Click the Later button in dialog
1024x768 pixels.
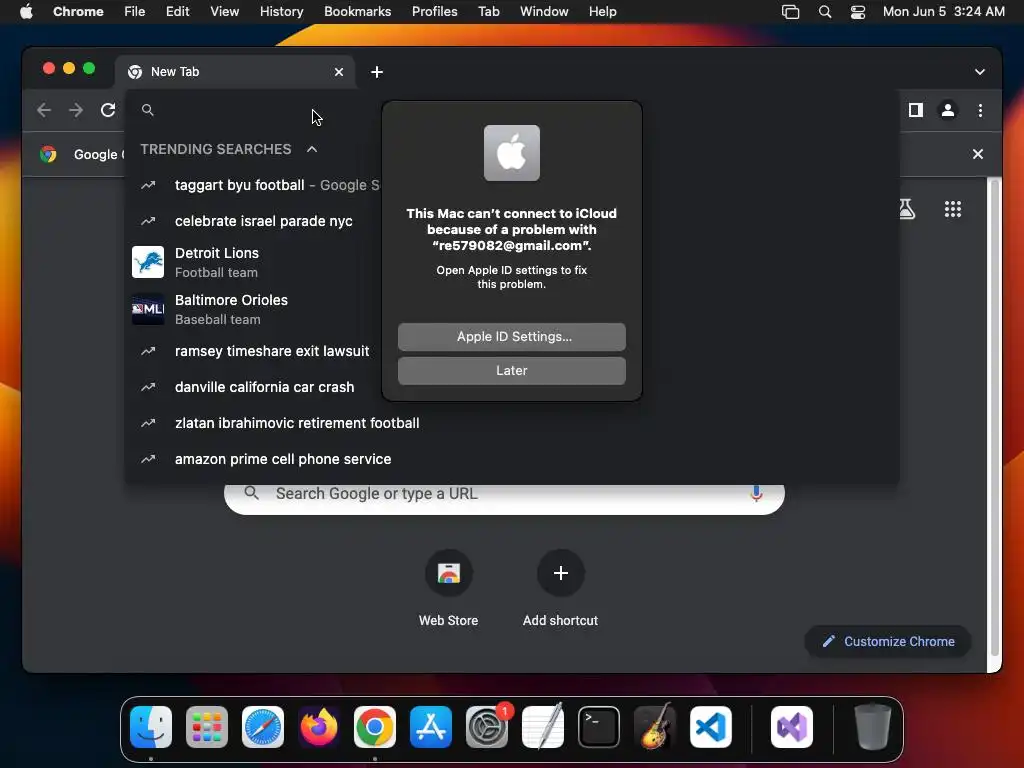click(x=511, y=370)
